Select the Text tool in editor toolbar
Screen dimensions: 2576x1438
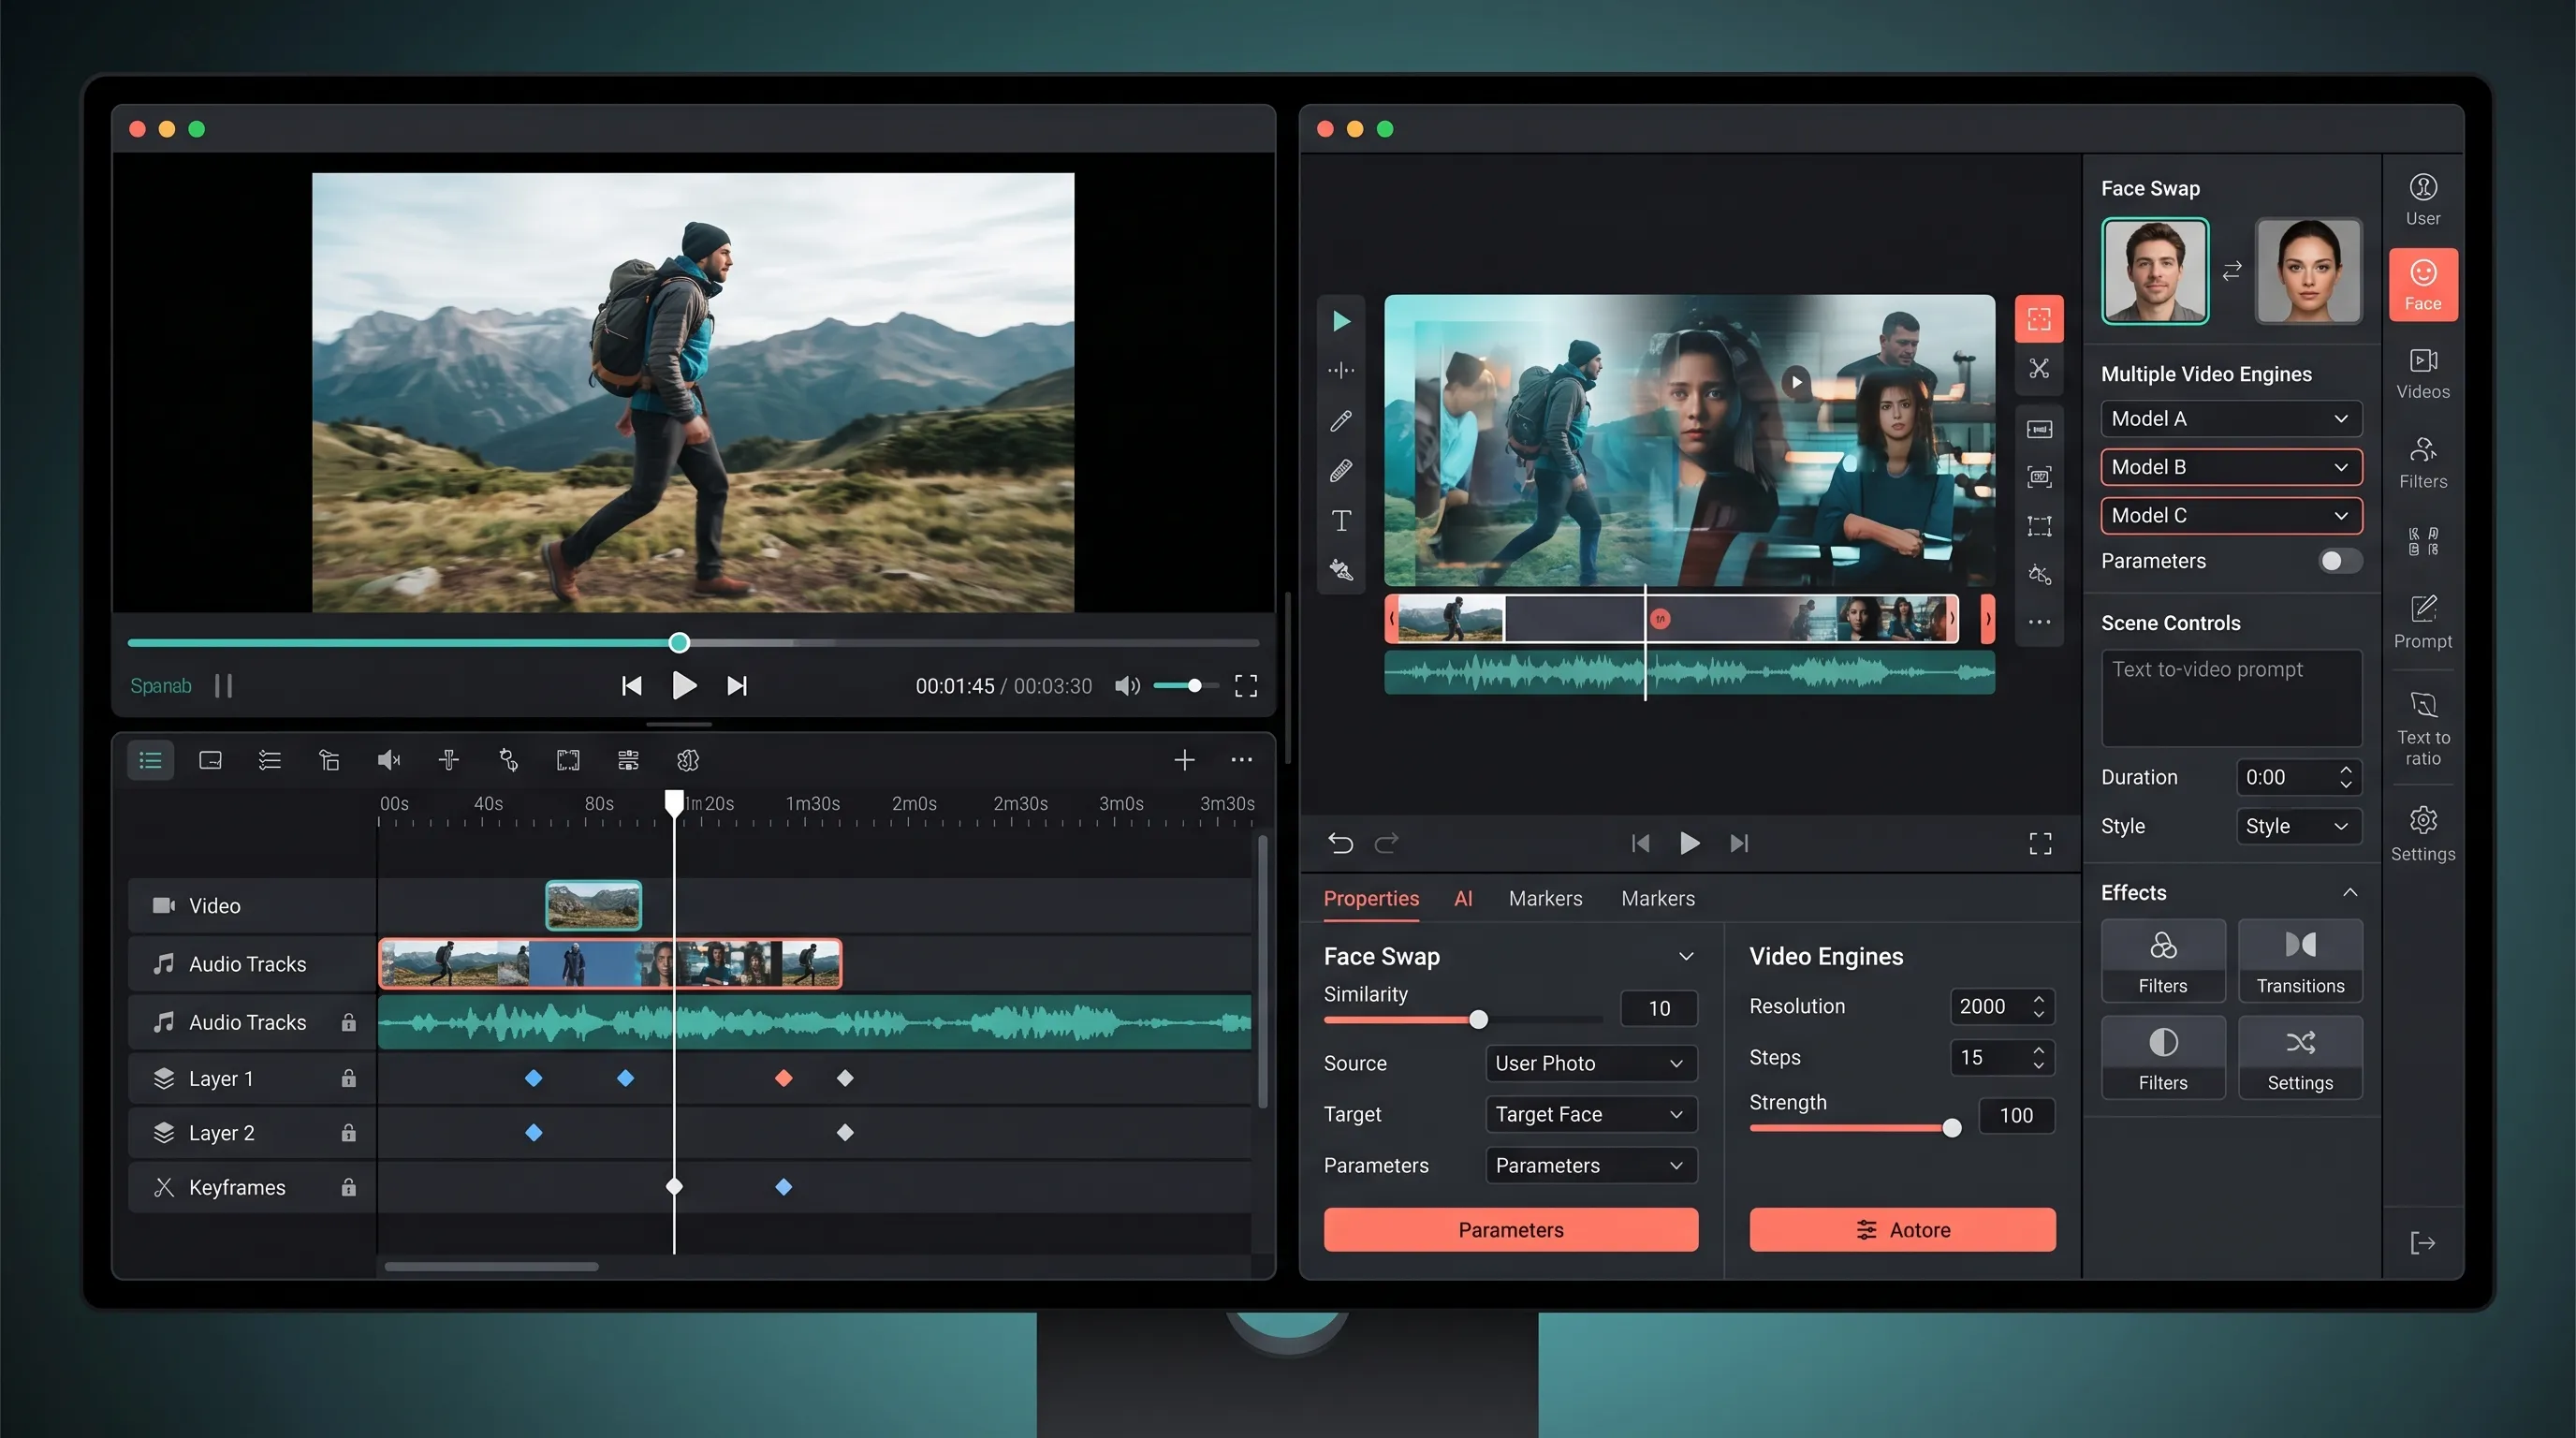click(x=1341, y=520)
